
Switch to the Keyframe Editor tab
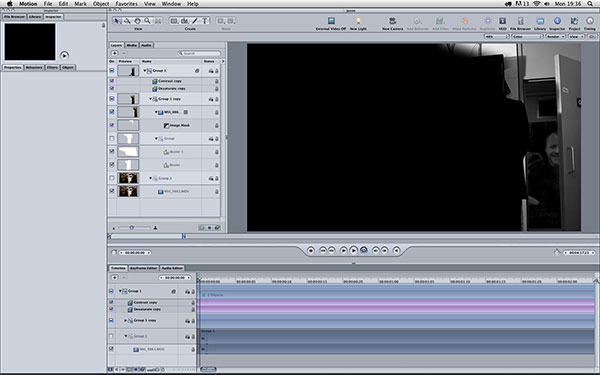tap(143, 268)
